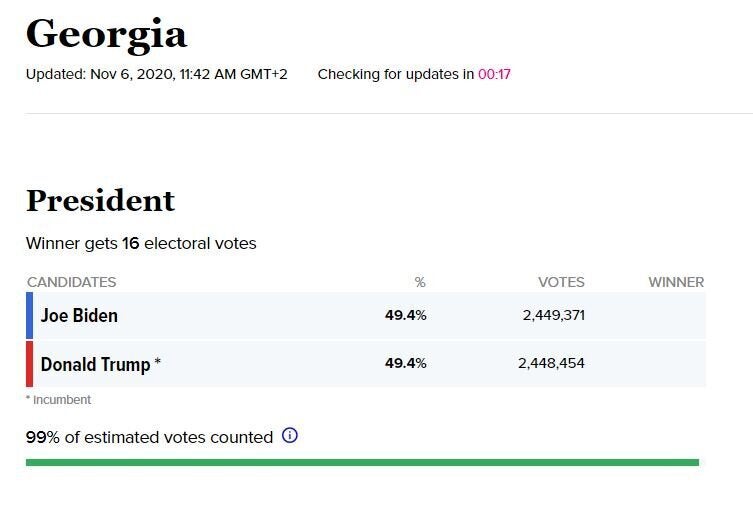
Task: Click the Incumbent footnote text
Action: click(x=58, y=399)
